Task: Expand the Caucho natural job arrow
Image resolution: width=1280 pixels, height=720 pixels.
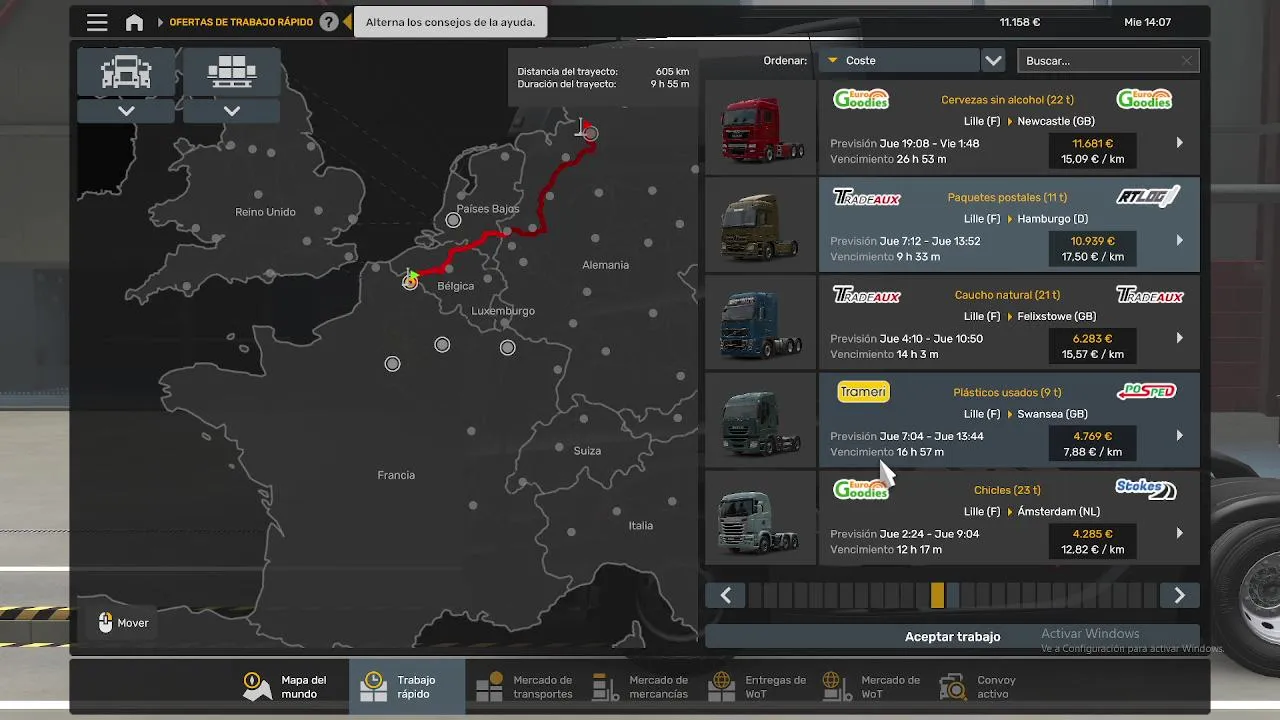Action: tap(1180, 338)
